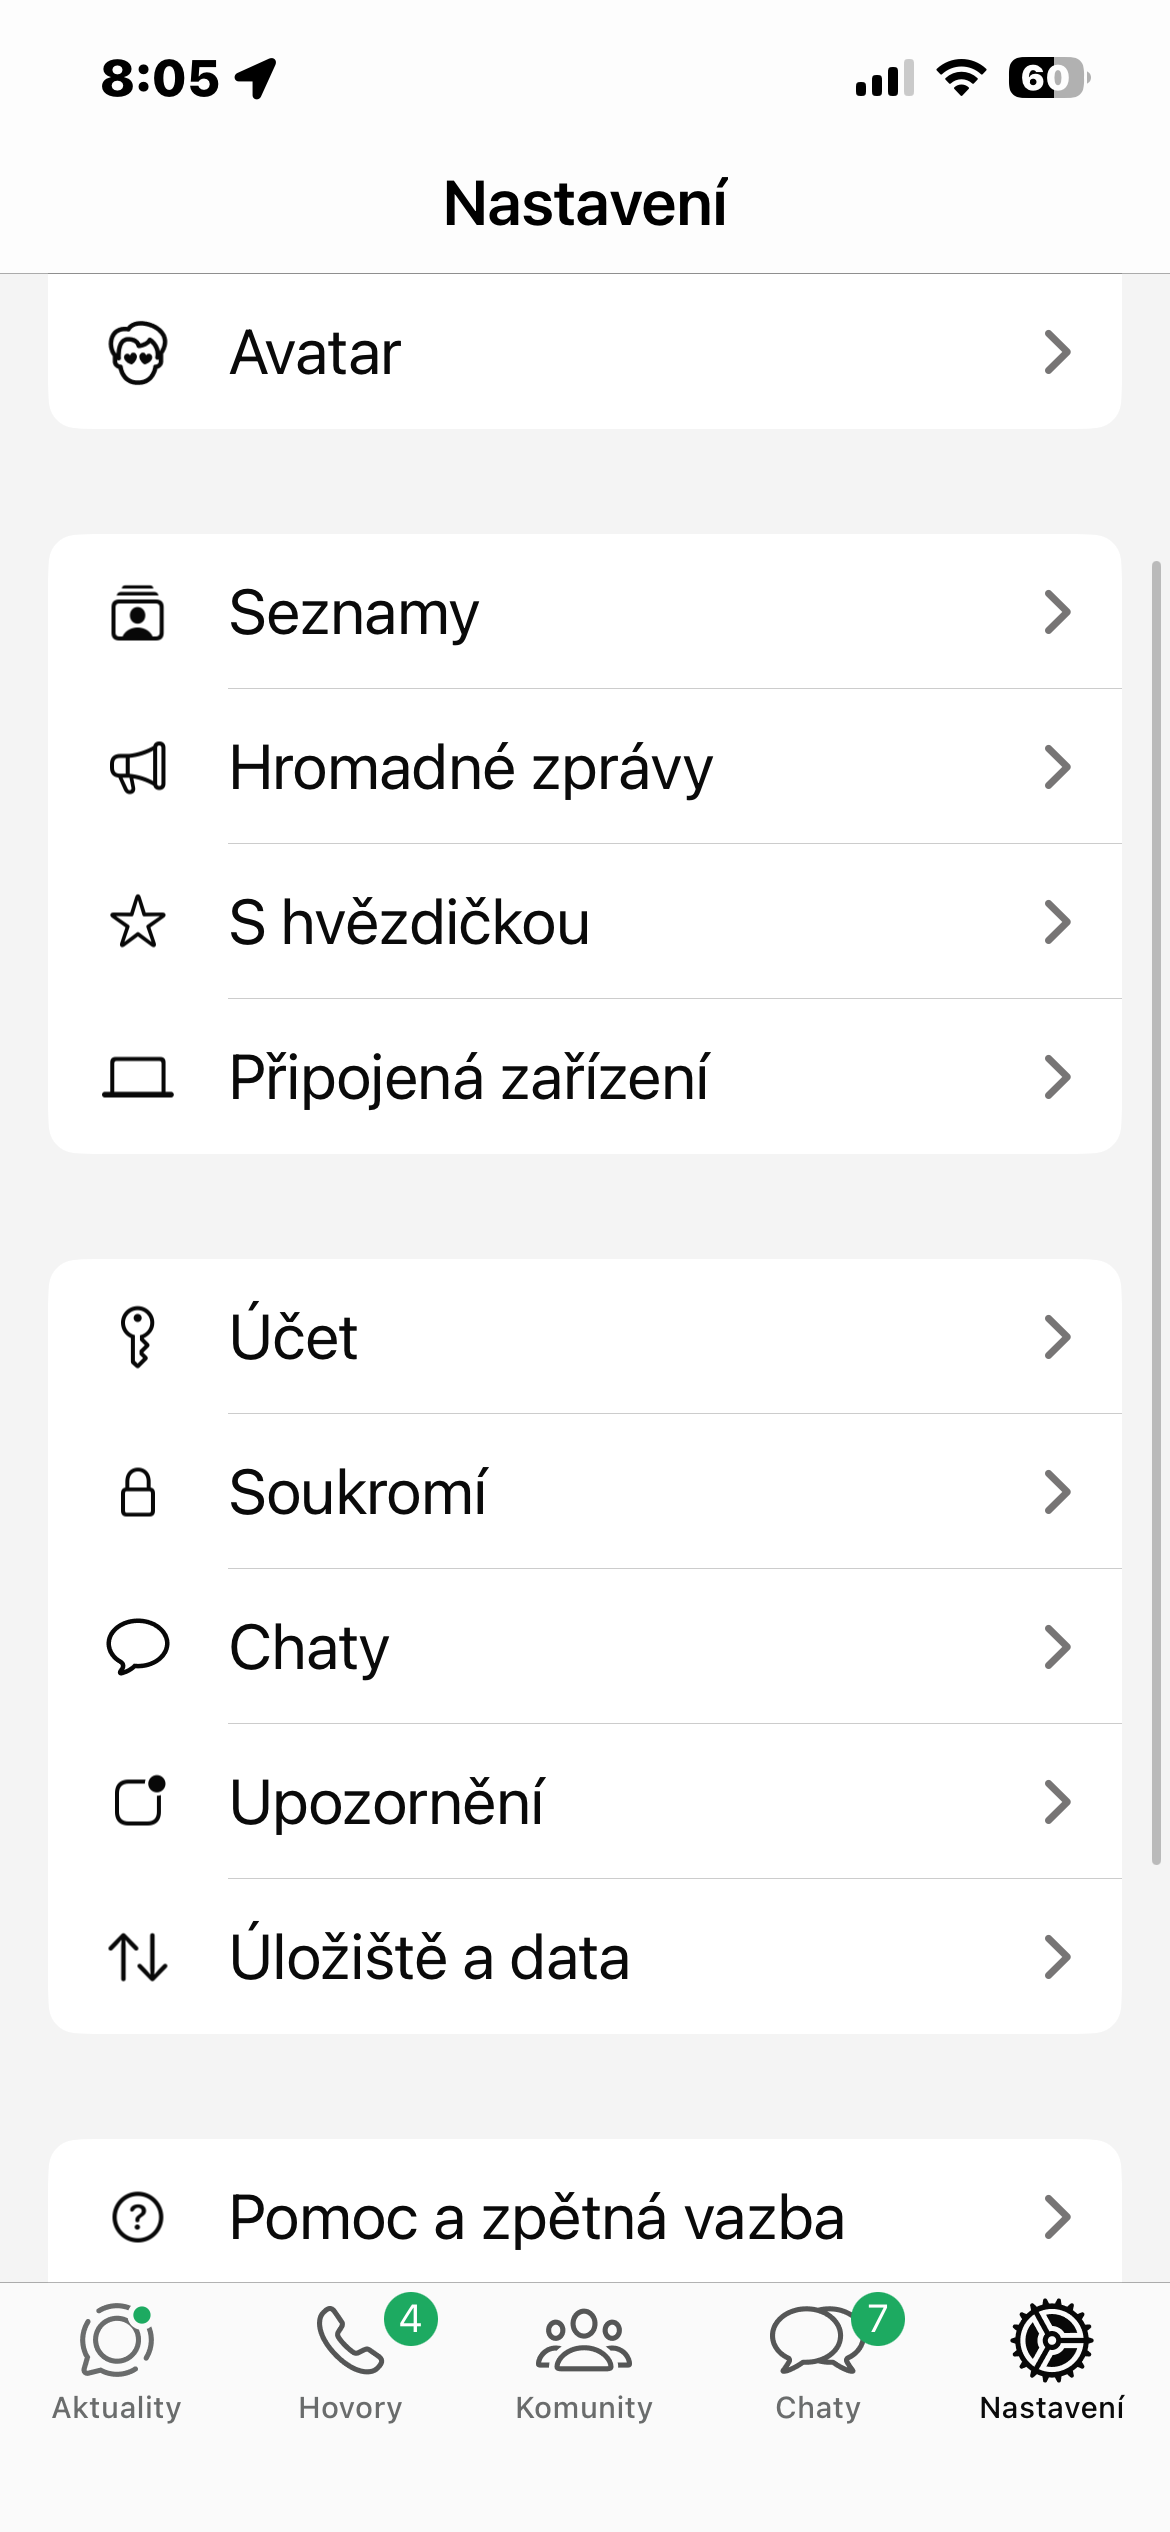The height and width of the screenshot is (2532, 1170).
Task: Open Chaty settings via its chevron
Action: (x=1057, y=1647)
